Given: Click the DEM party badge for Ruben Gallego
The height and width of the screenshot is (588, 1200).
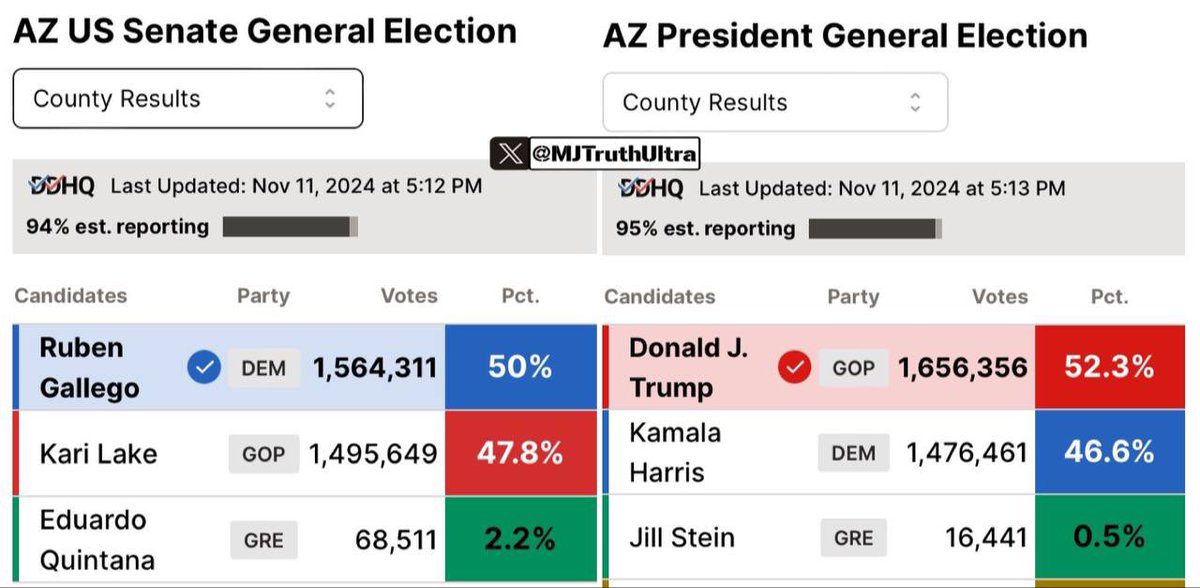Looking at the screenshot, I should pos(263,368).
